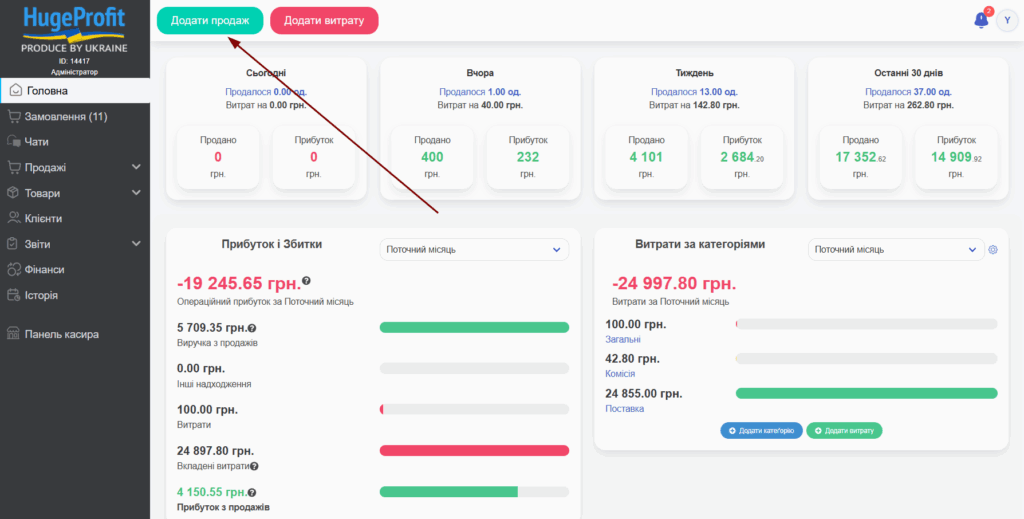Click the Товари box icon

14,193
